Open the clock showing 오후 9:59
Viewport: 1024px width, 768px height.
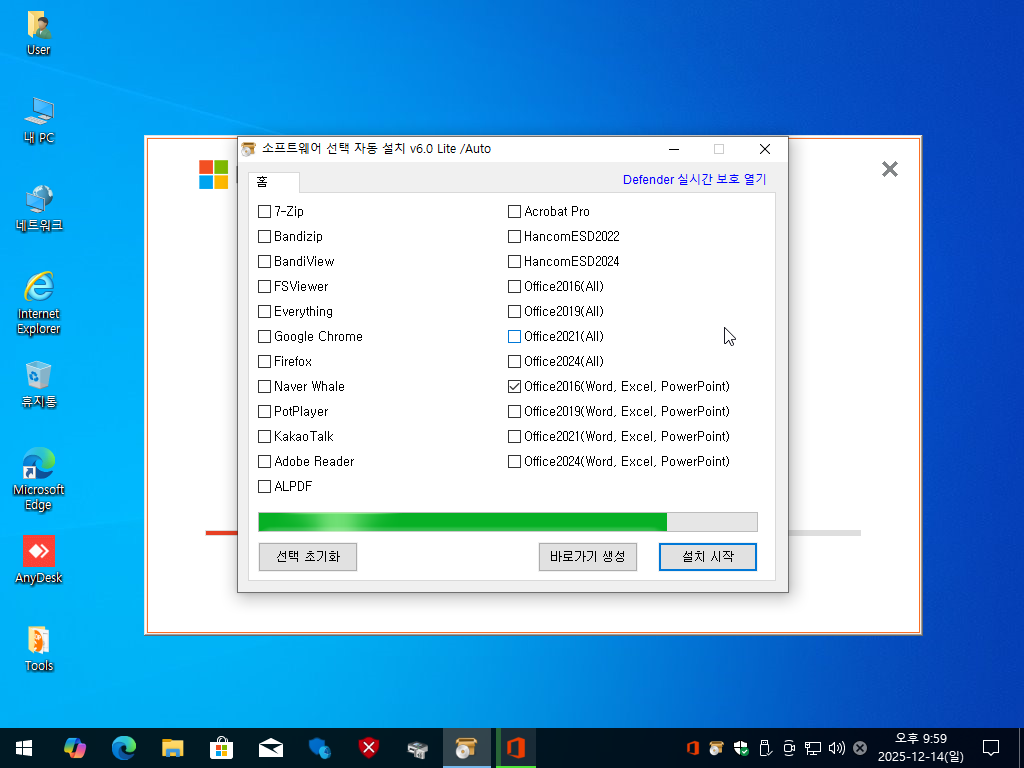coord(920,748)
